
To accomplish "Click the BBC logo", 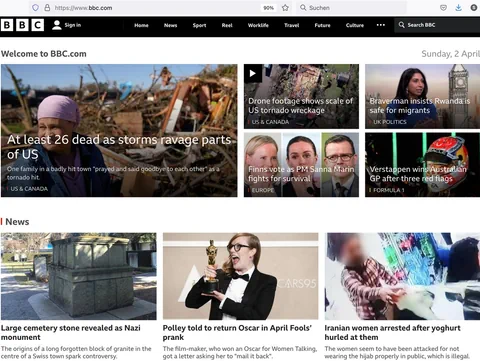I will (22, 25).
